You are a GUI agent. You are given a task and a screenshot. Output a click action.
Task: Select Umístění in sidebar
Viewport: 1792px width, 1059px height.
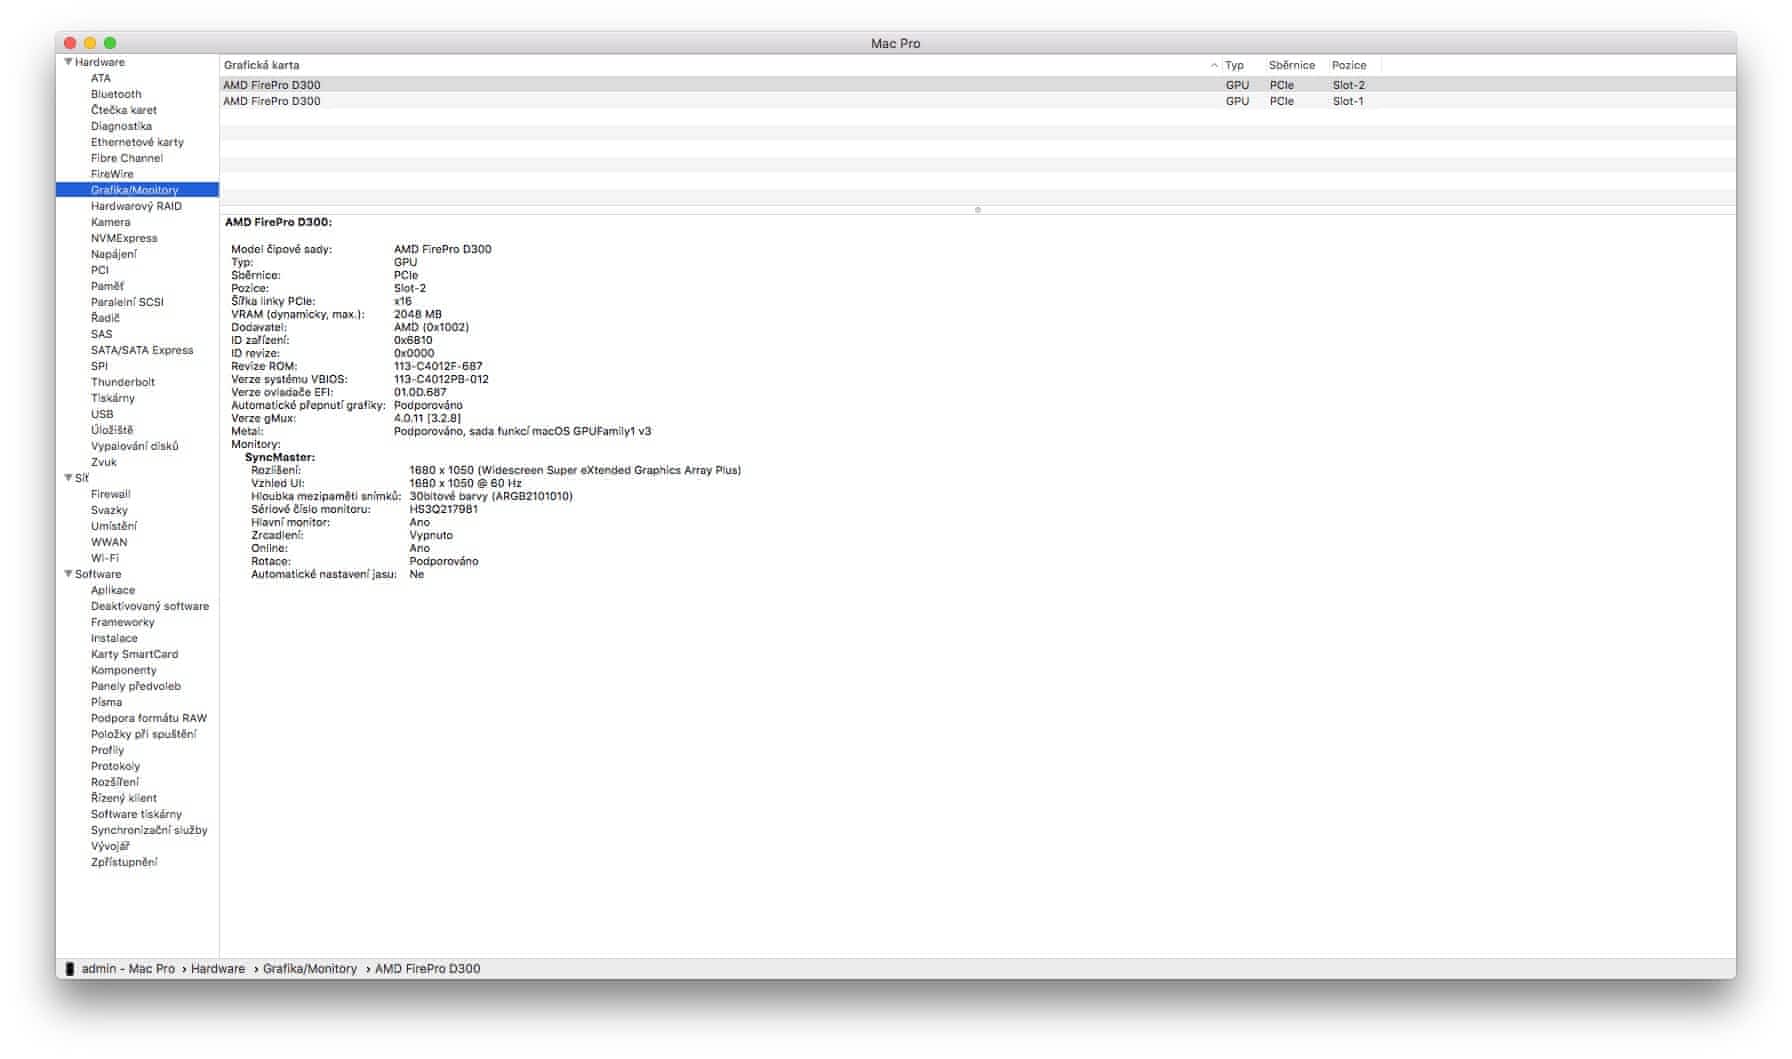click(114, 526)
